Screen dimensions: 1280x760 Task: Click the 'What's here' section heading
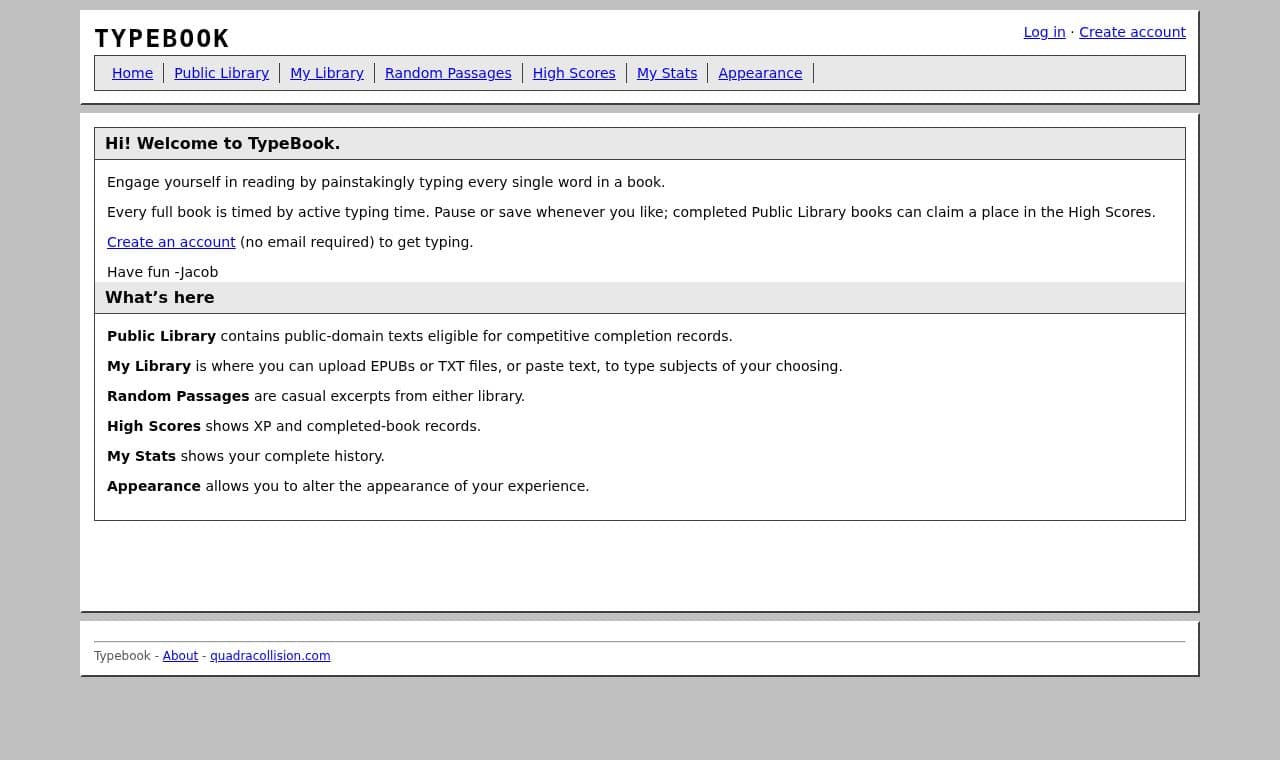click(159, 297)
